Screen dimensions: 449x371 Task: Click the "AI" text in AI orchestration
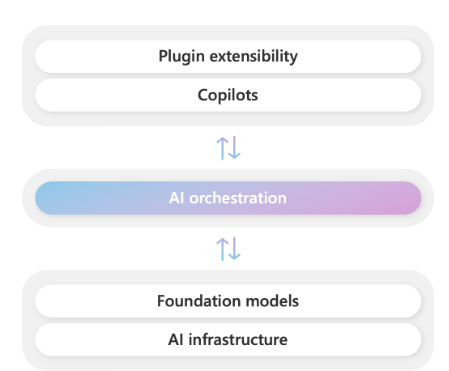176,198
